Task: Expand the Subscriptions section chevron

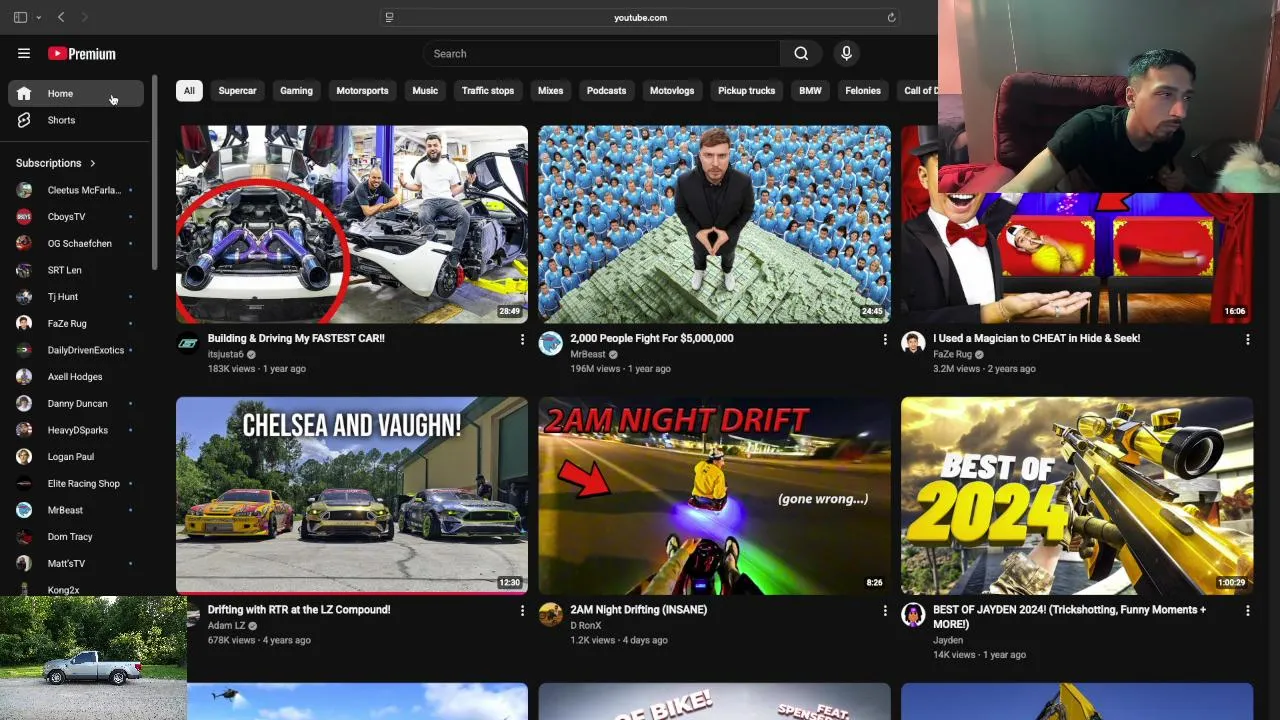Action: pos(93,163)
